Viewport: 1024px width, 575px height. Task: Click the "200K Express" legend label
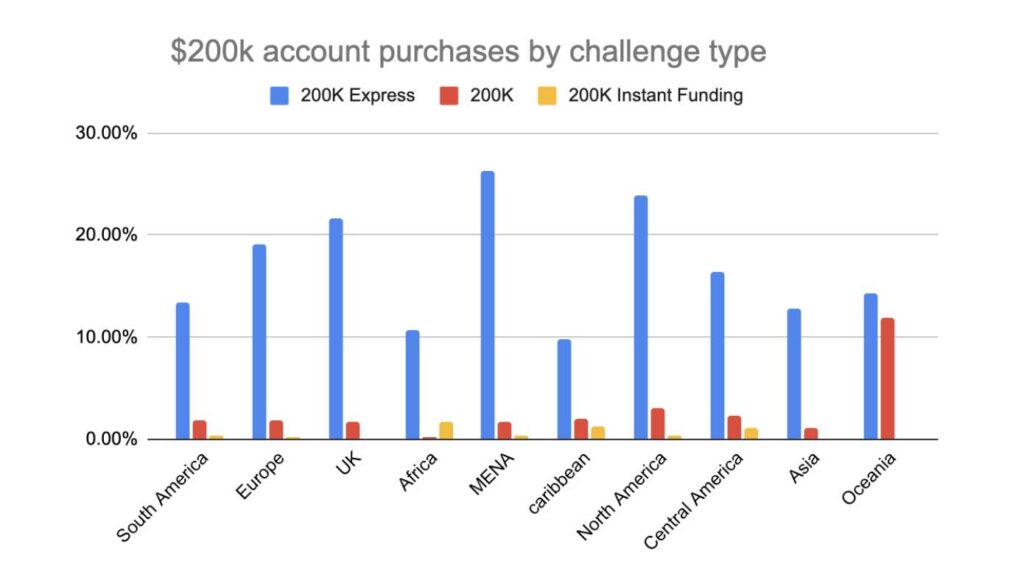point(357,96)
